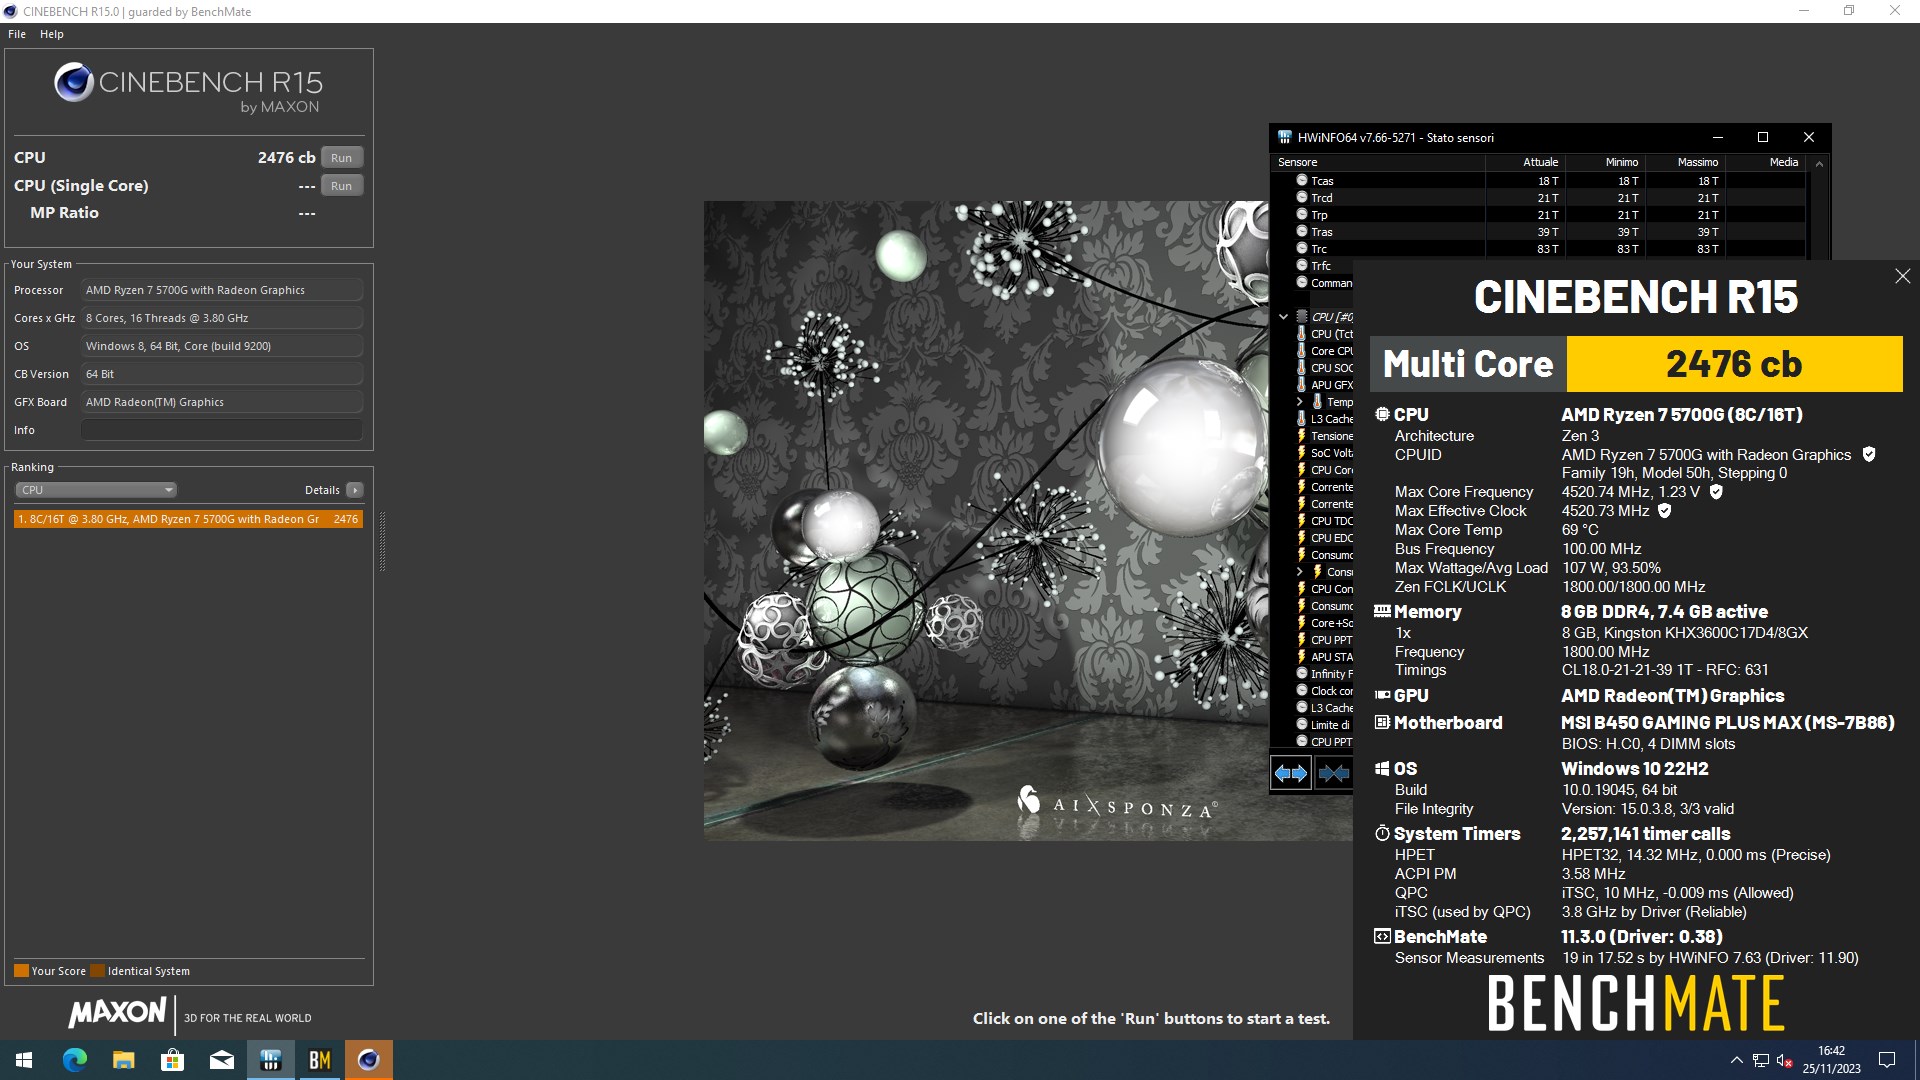1920x1080 pixels.
Task: Click HWiNFO expand columns arrows button
Action: click(x=1291, y=773)
